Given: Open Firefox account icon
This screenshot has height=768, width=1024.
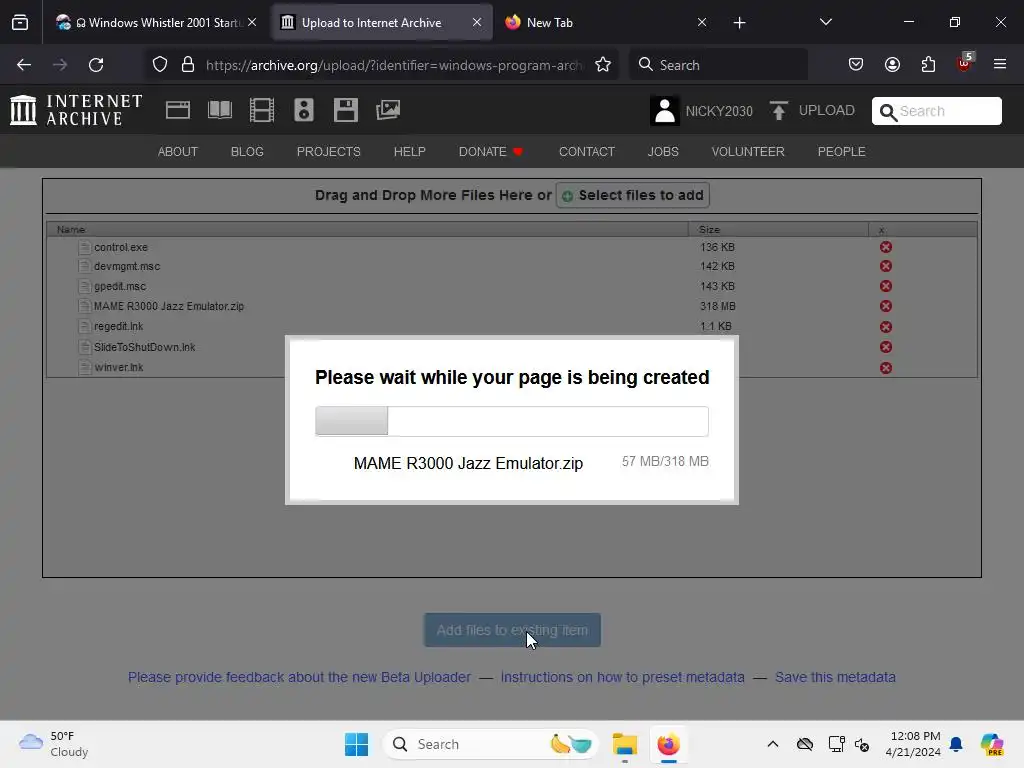Looking at the screenshot, I should 892,65.
